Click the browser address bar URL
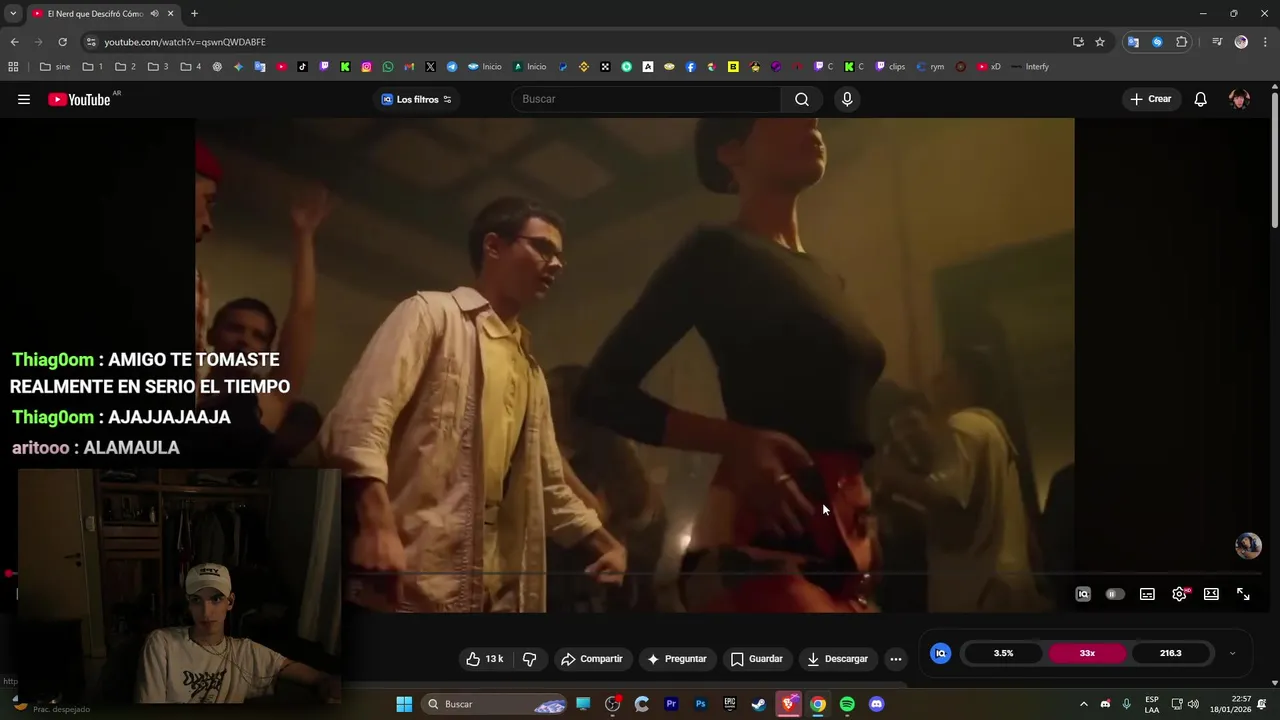Screen dimensions: 1280x720 (185, 42)
